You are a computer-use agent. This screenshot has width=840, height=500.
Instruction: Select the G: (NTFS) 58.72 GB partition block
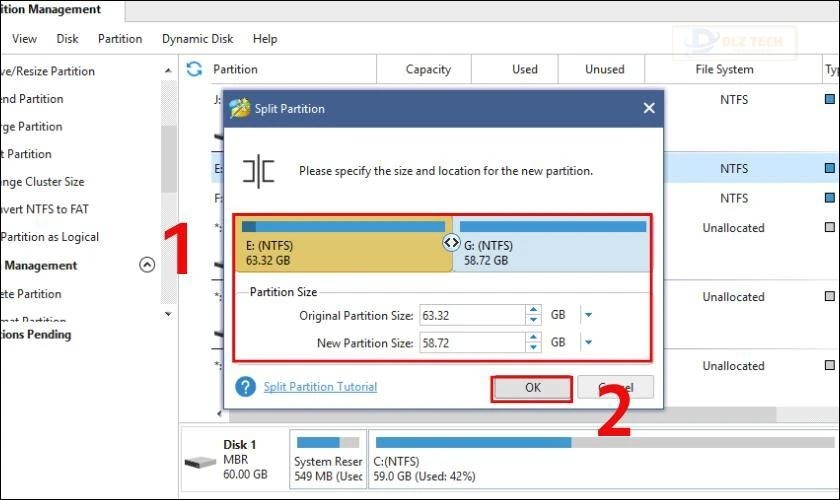tap(552, 244)
